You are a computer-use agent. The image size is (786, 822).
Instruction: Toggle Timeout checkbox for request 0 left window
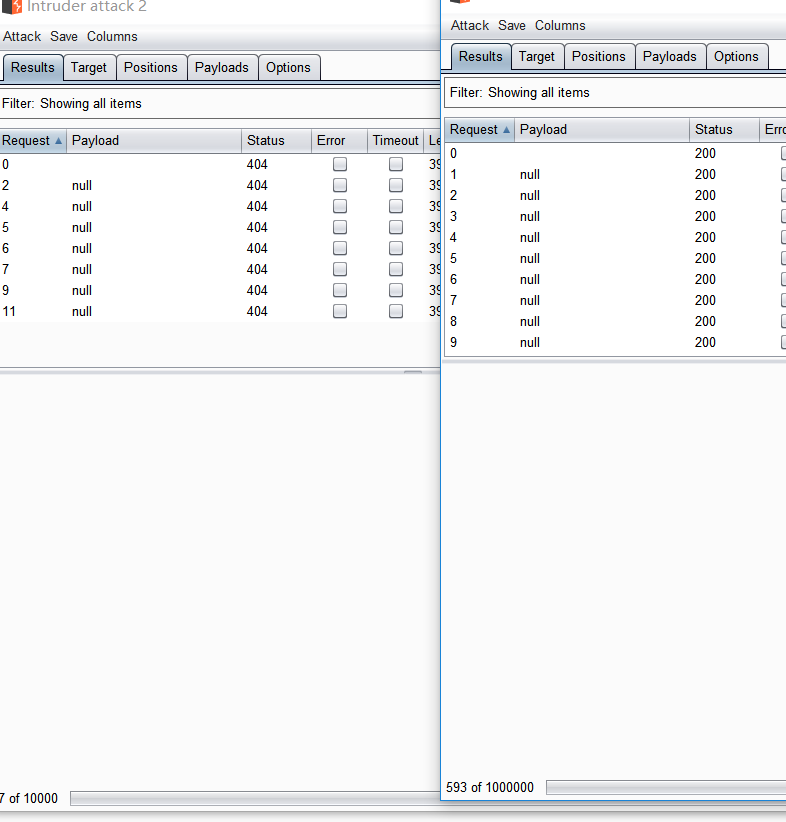(x=396, y=165)
